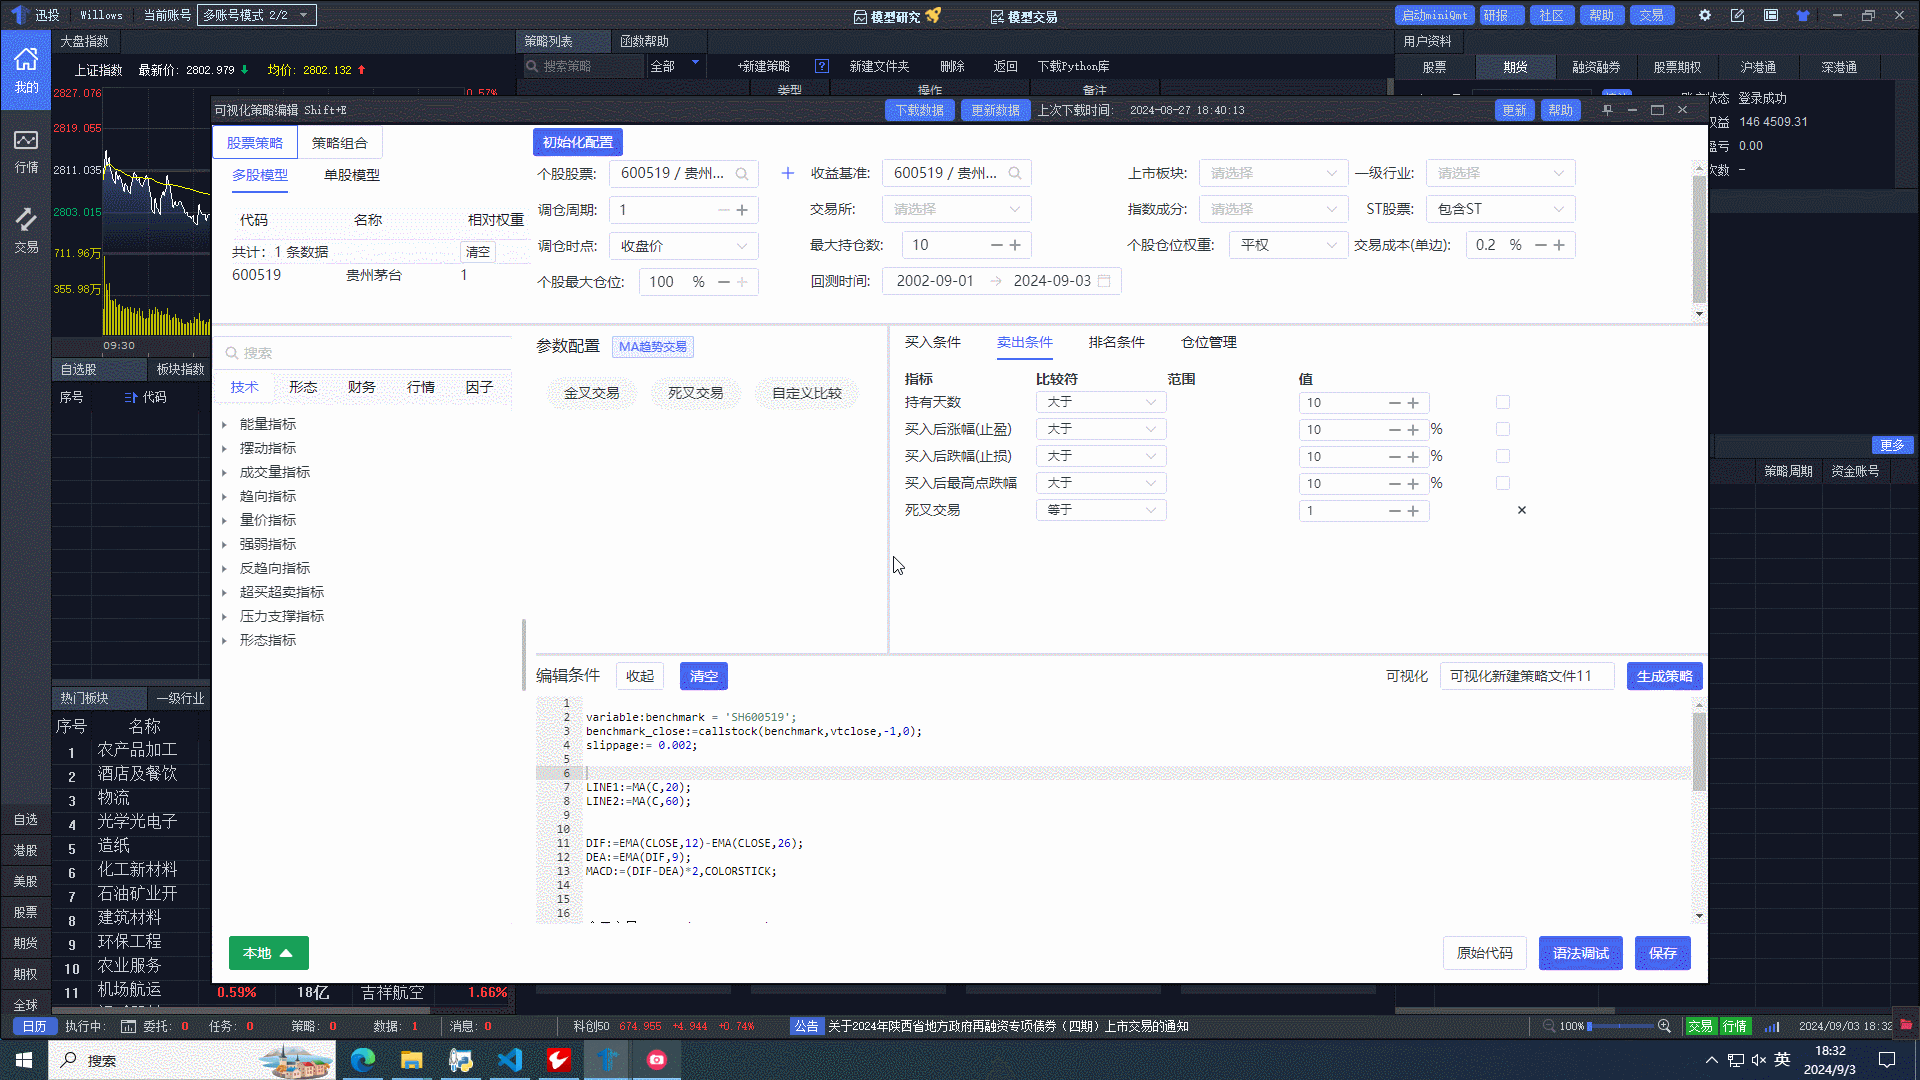The width and height of the screenshot is (1920, 1080).
Task: Open 交易所 dropdown
Action: pyautogui.click(x=957, y=209)
